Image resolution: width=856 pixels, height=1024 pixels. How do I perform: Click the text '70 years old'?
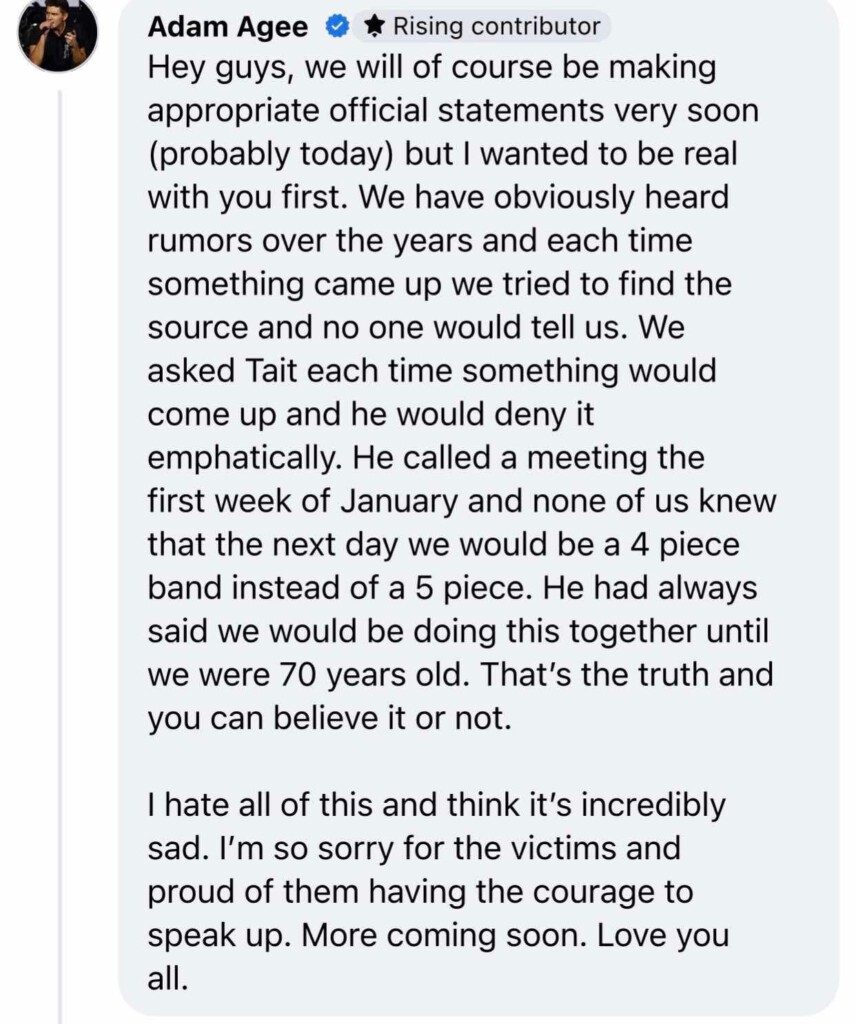(x=374, y=674)
